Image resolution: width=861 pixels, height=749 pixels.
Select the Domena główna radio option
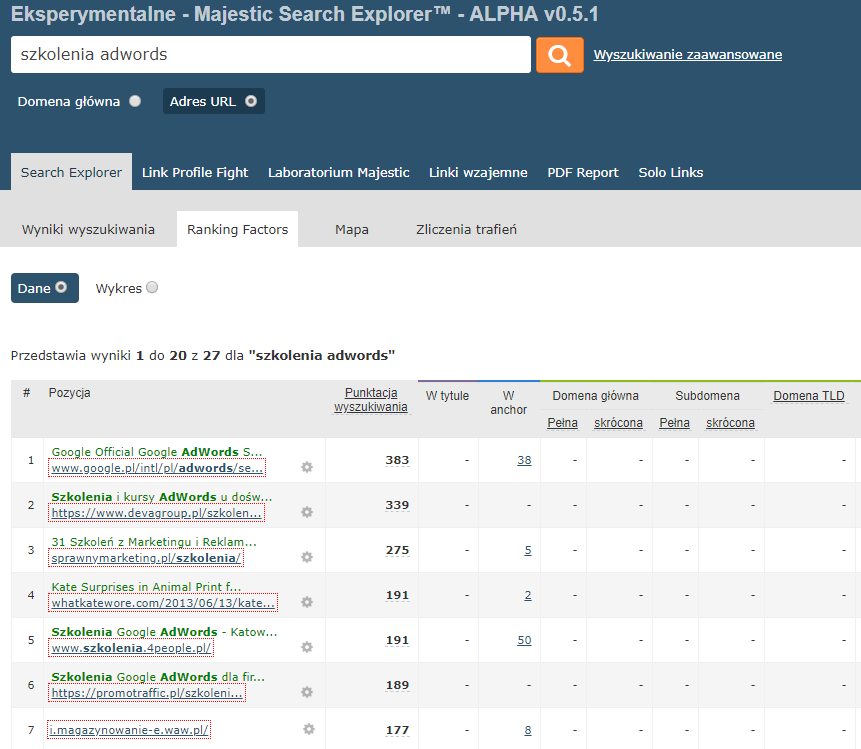[x=135, y=101]
